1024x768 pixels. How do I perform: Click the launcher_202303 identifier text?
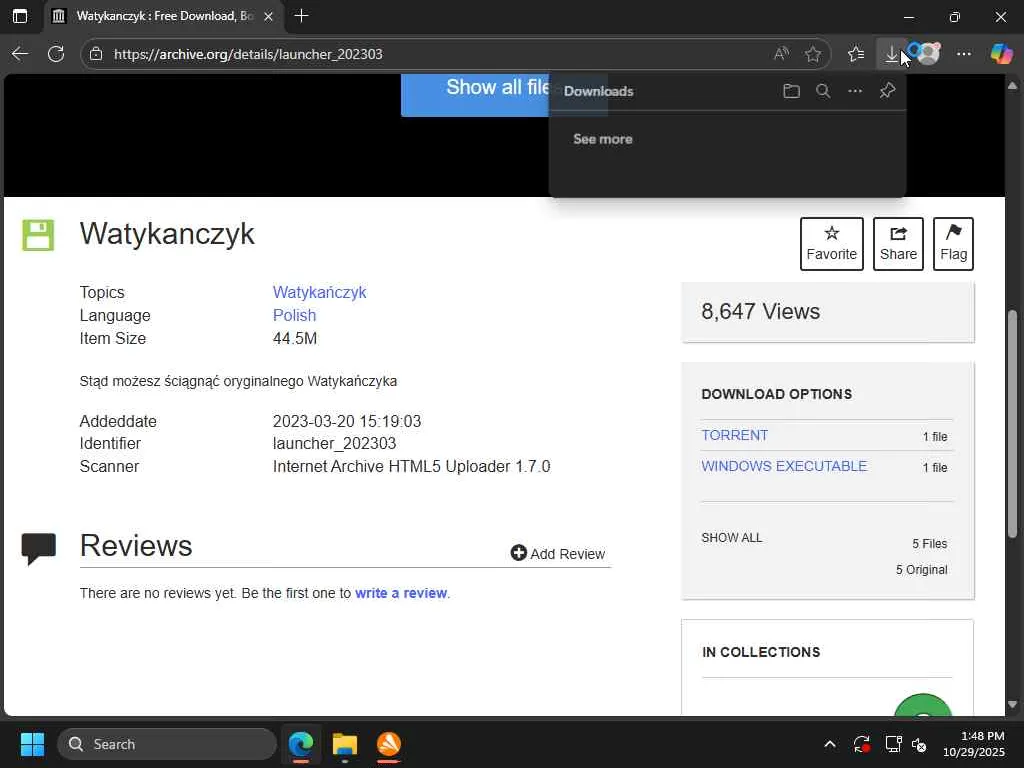pyautogui.click(x=334, y=443)
